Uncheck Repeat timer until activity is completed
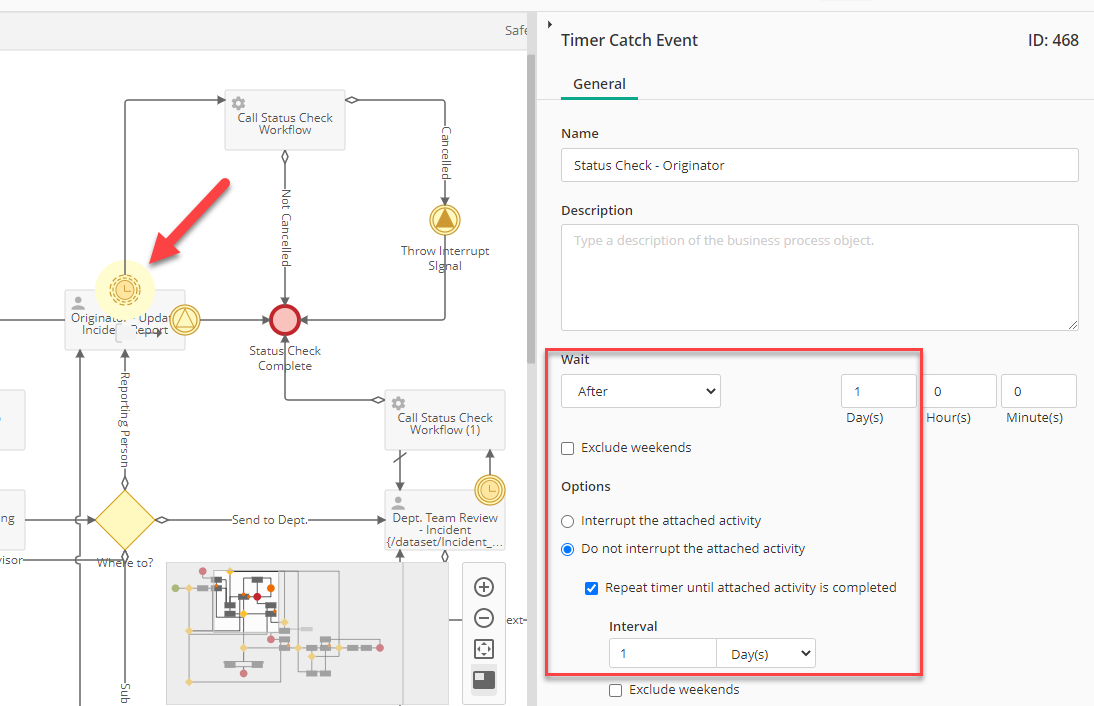The height and width of the screenshot is (706, 1094). [592, 588]
